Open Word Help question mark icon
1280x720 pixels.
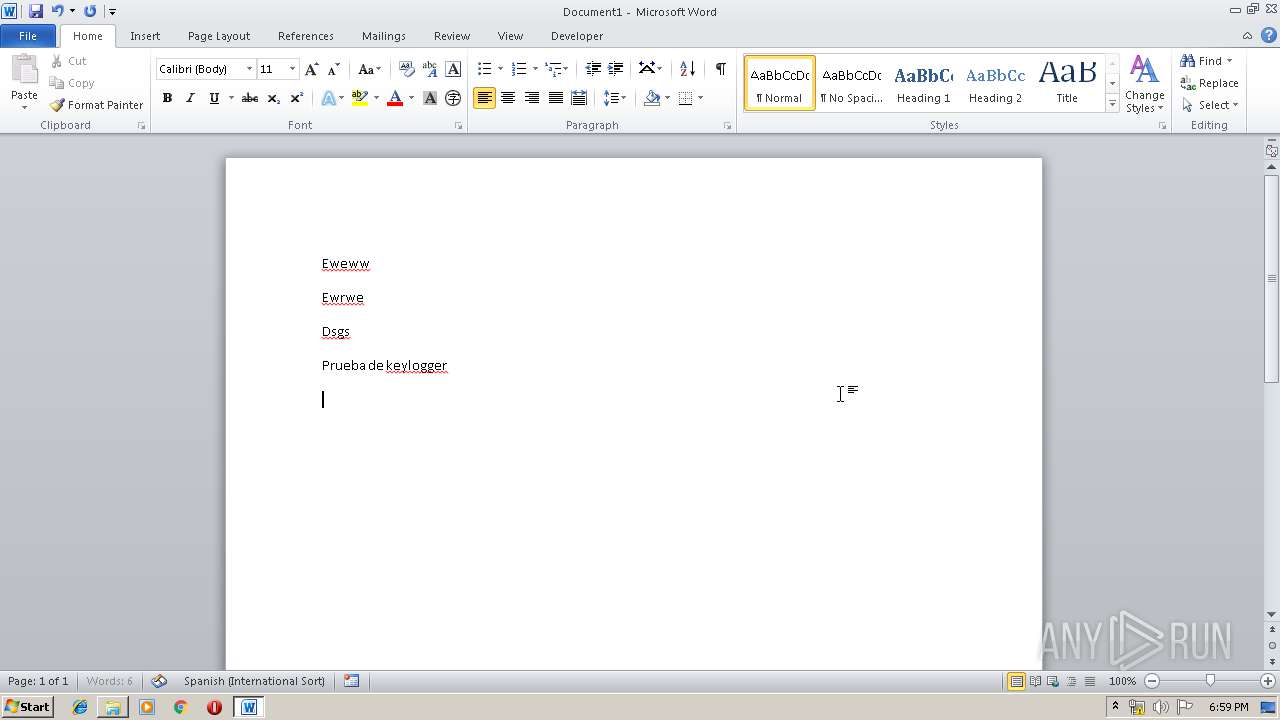(1268, 36)
